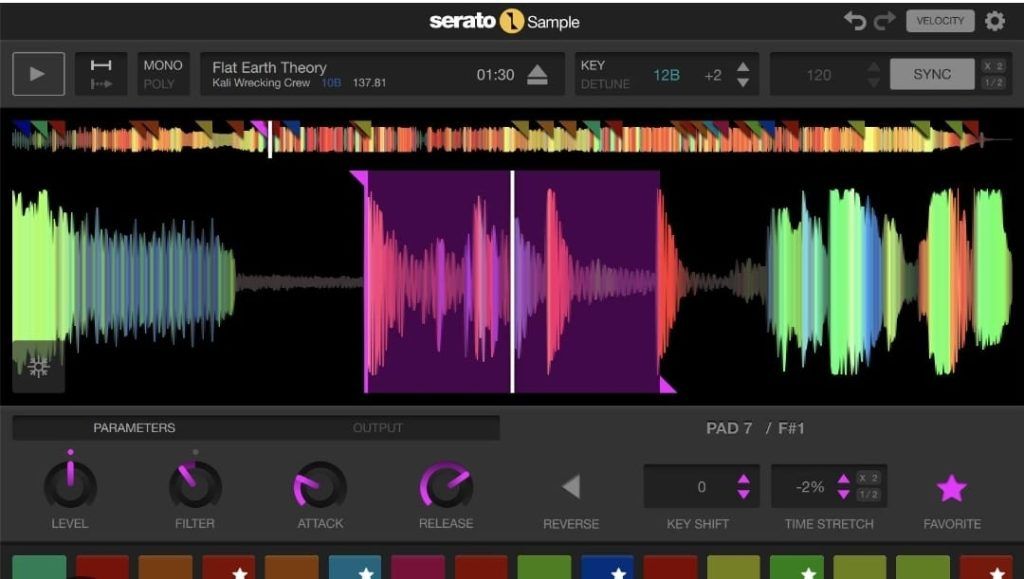Click the redo arrow icon
This screenshot has width=1024, height=579.
point(884,21)
